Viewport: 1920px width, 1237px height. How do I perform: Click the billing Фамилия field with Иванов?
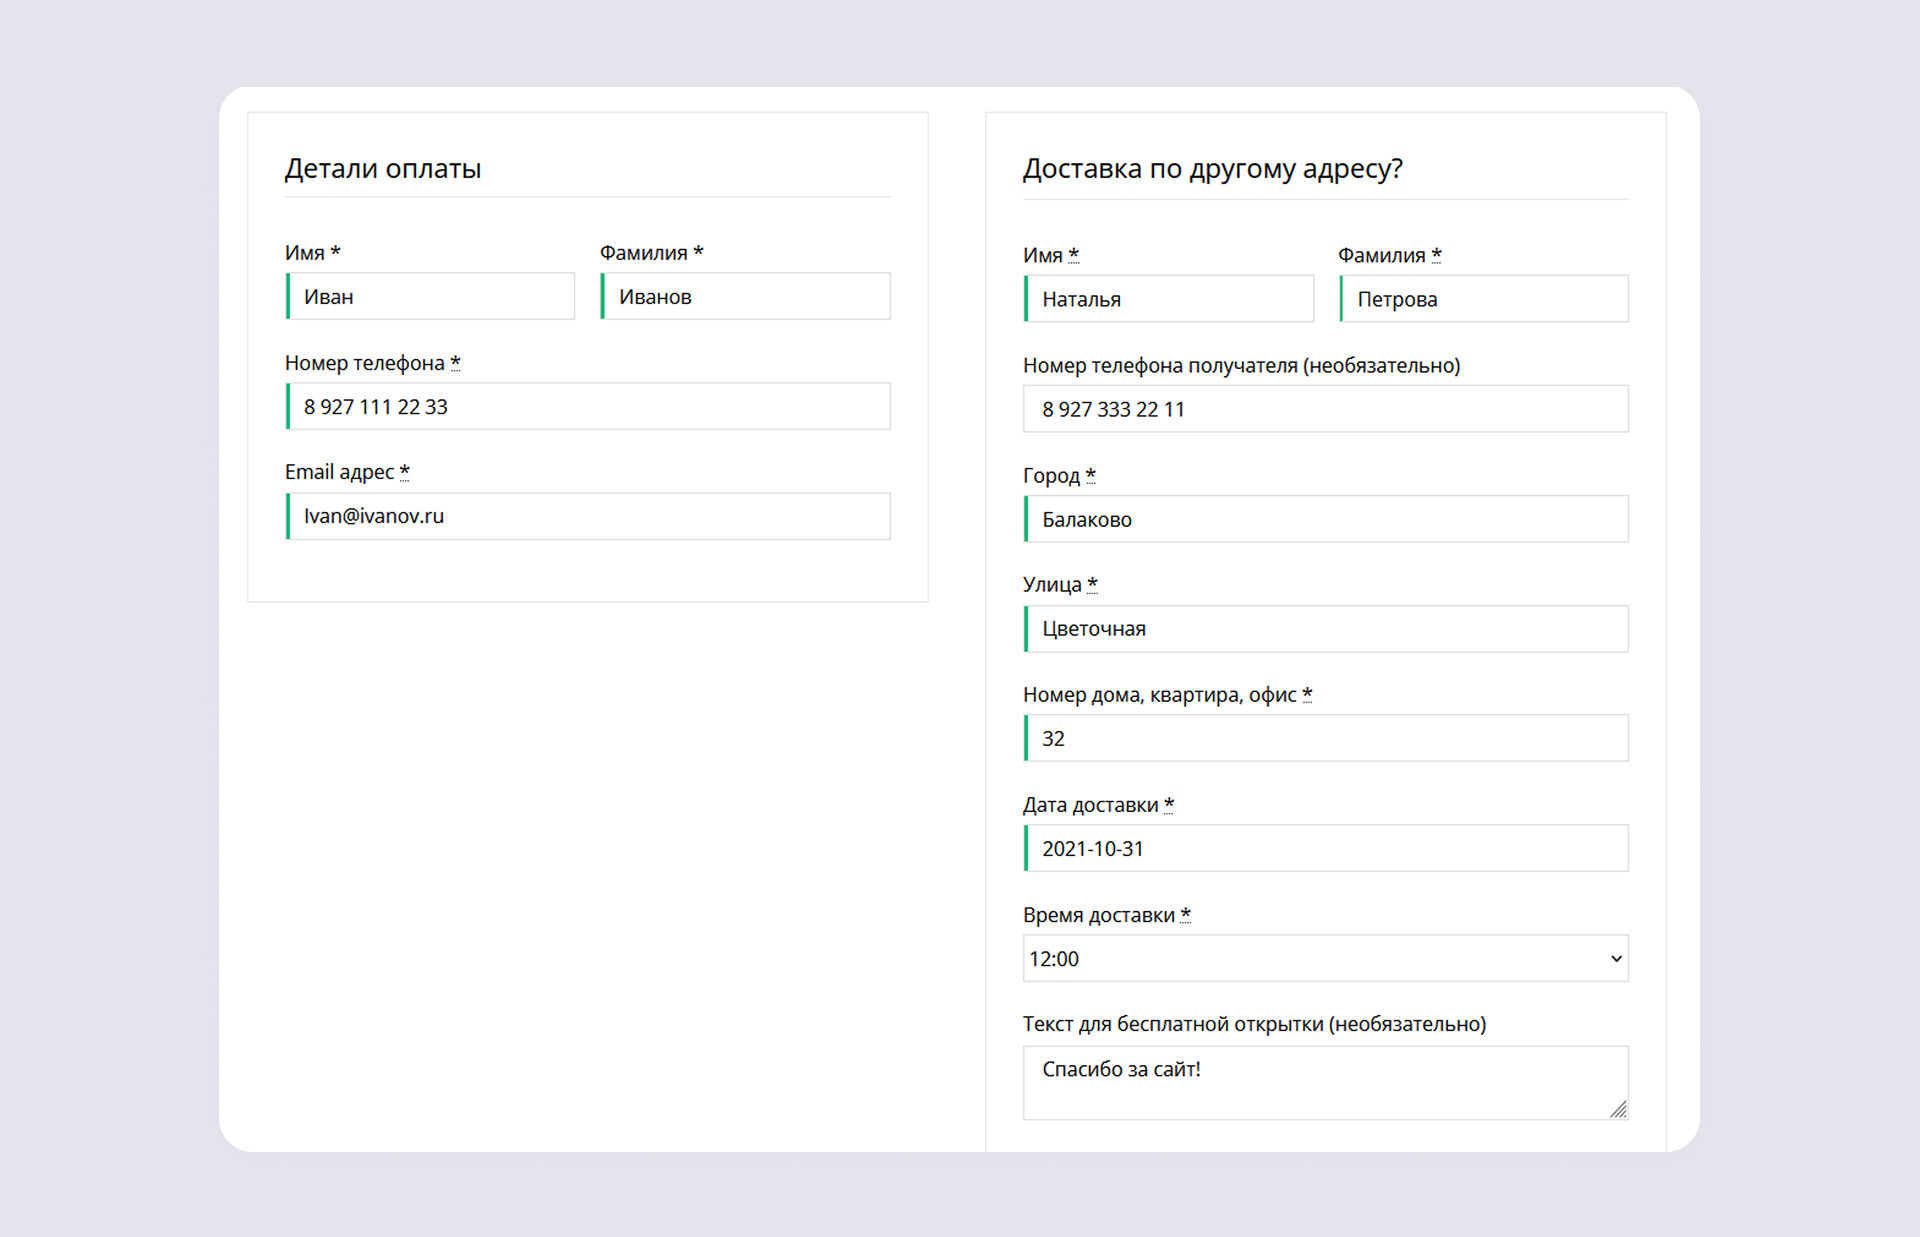pos(746,297)
